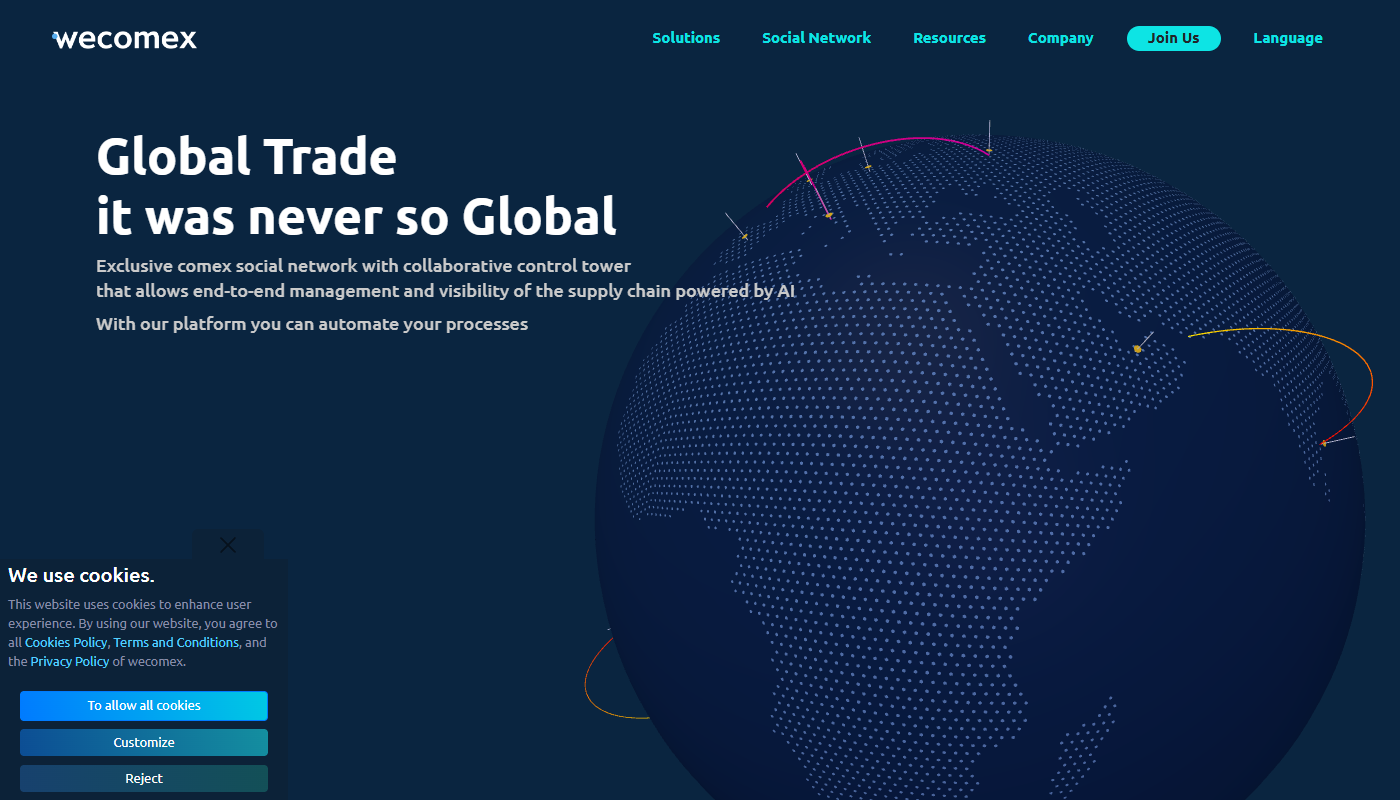Reject all cookies

(x=143, y=778)
